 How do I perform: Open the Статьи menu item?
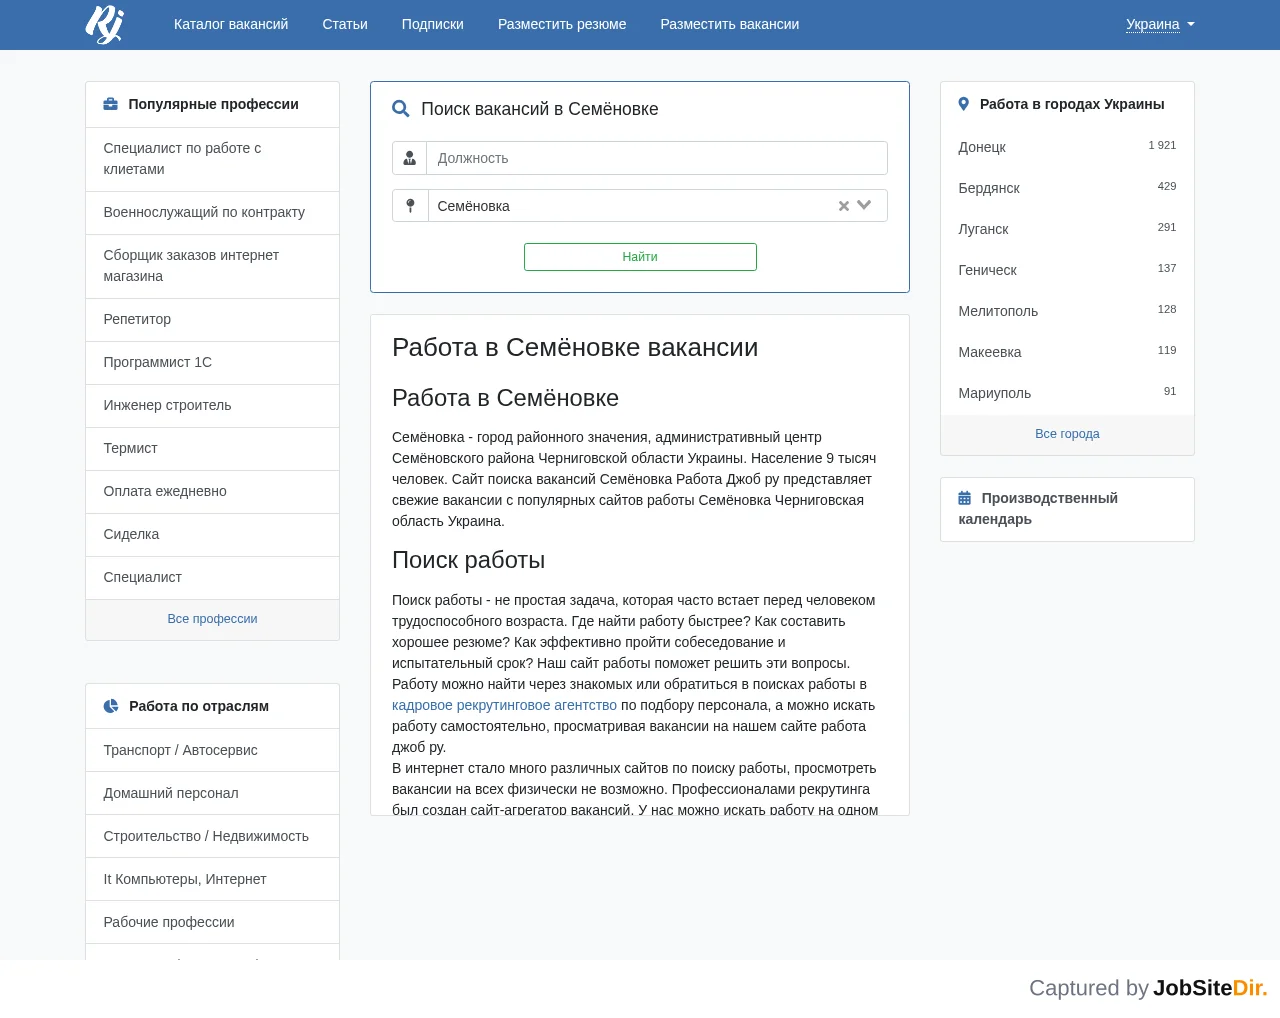[345, 24]
